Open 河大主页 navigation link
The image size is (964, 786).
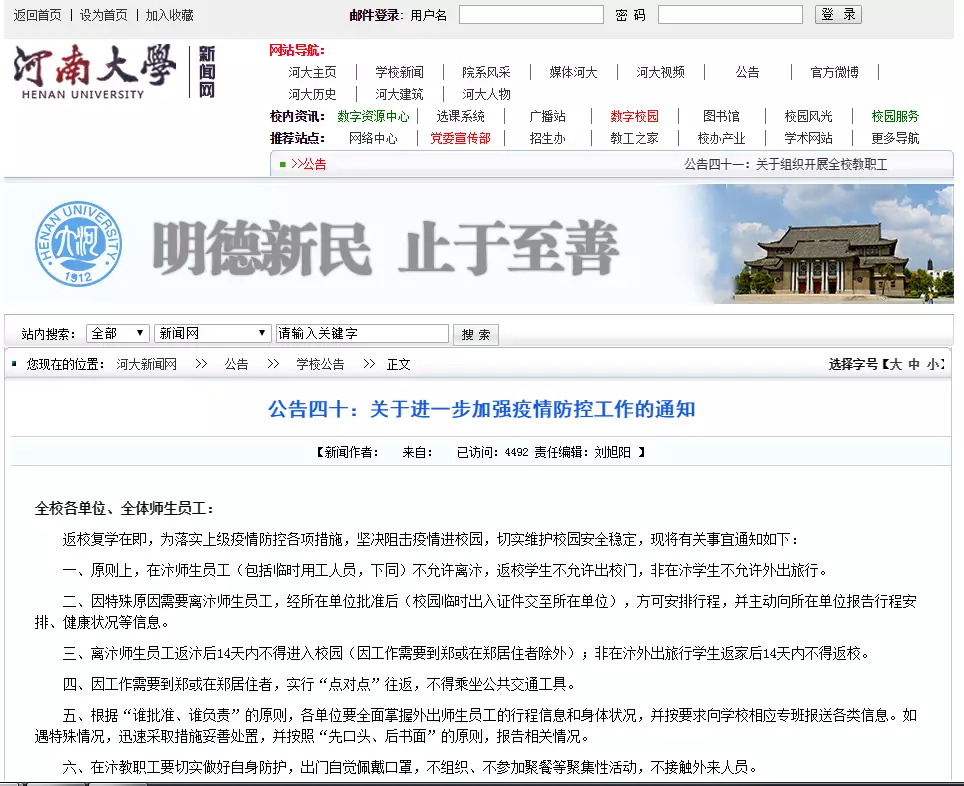(x=312, y=72)
